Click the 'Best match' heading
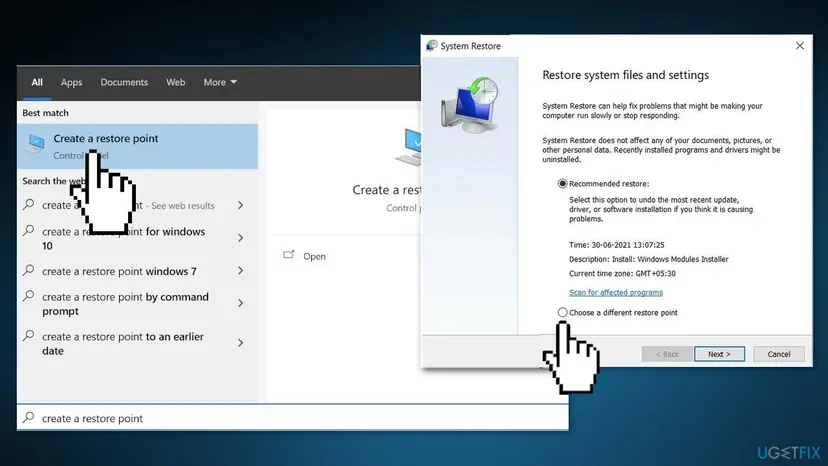Screen dimensions: 828x466 (45, 113)
